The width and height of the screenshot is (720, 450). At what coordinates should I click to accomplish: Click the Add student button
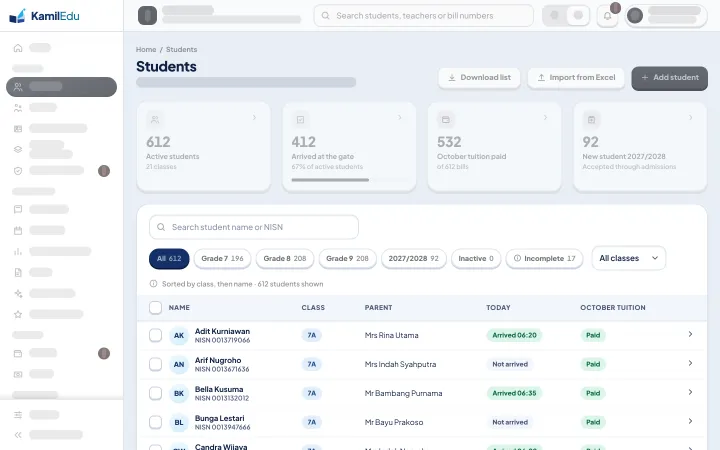[x=669, y=78]
